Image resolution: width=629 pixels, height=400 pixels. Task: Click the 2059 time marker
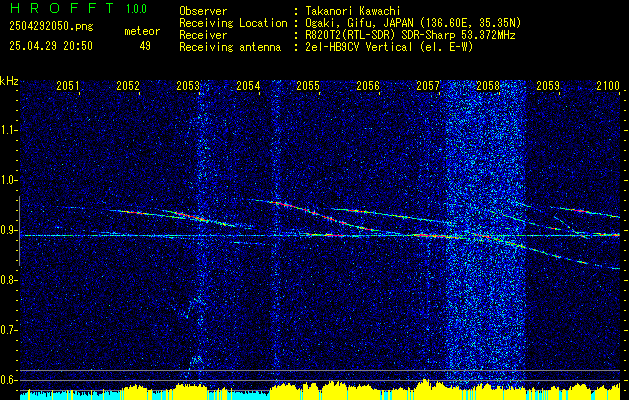point(548,85)
